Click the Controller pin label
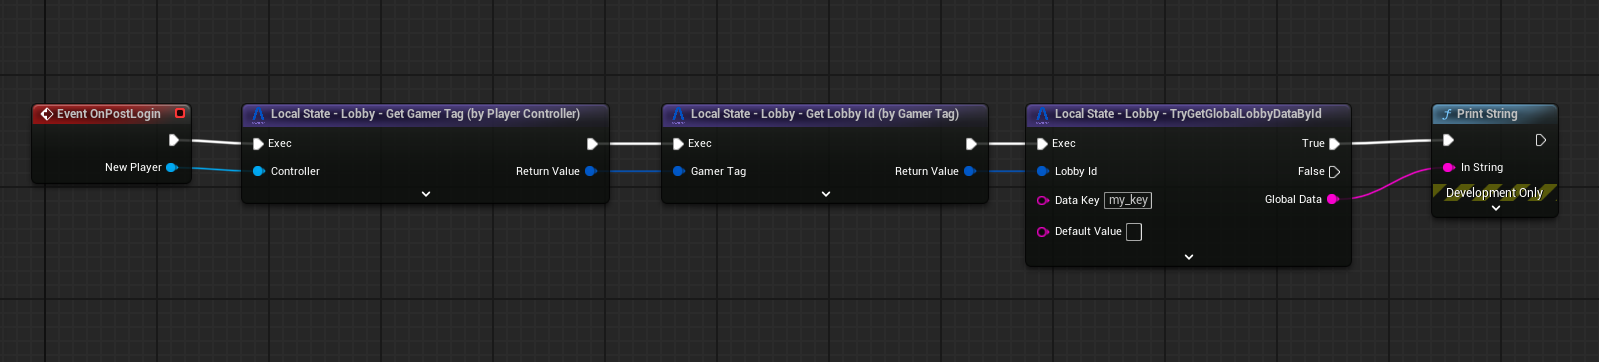Screen dimensions: 1599x362 (295, 171)
